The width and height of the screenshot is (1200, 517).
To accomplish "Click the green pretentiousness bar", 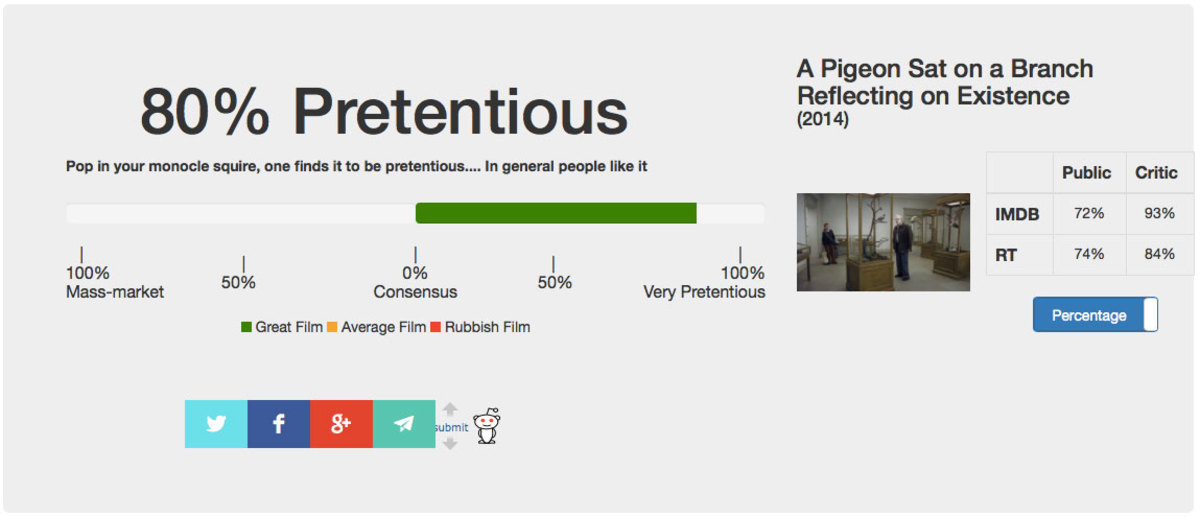I will tap(555, 213).
